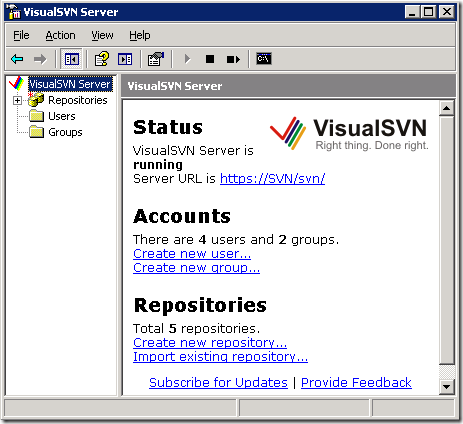Open the View menu
The height and width of the screenshot is (424, 463).
pyautogui.click(x=102, y=35)
